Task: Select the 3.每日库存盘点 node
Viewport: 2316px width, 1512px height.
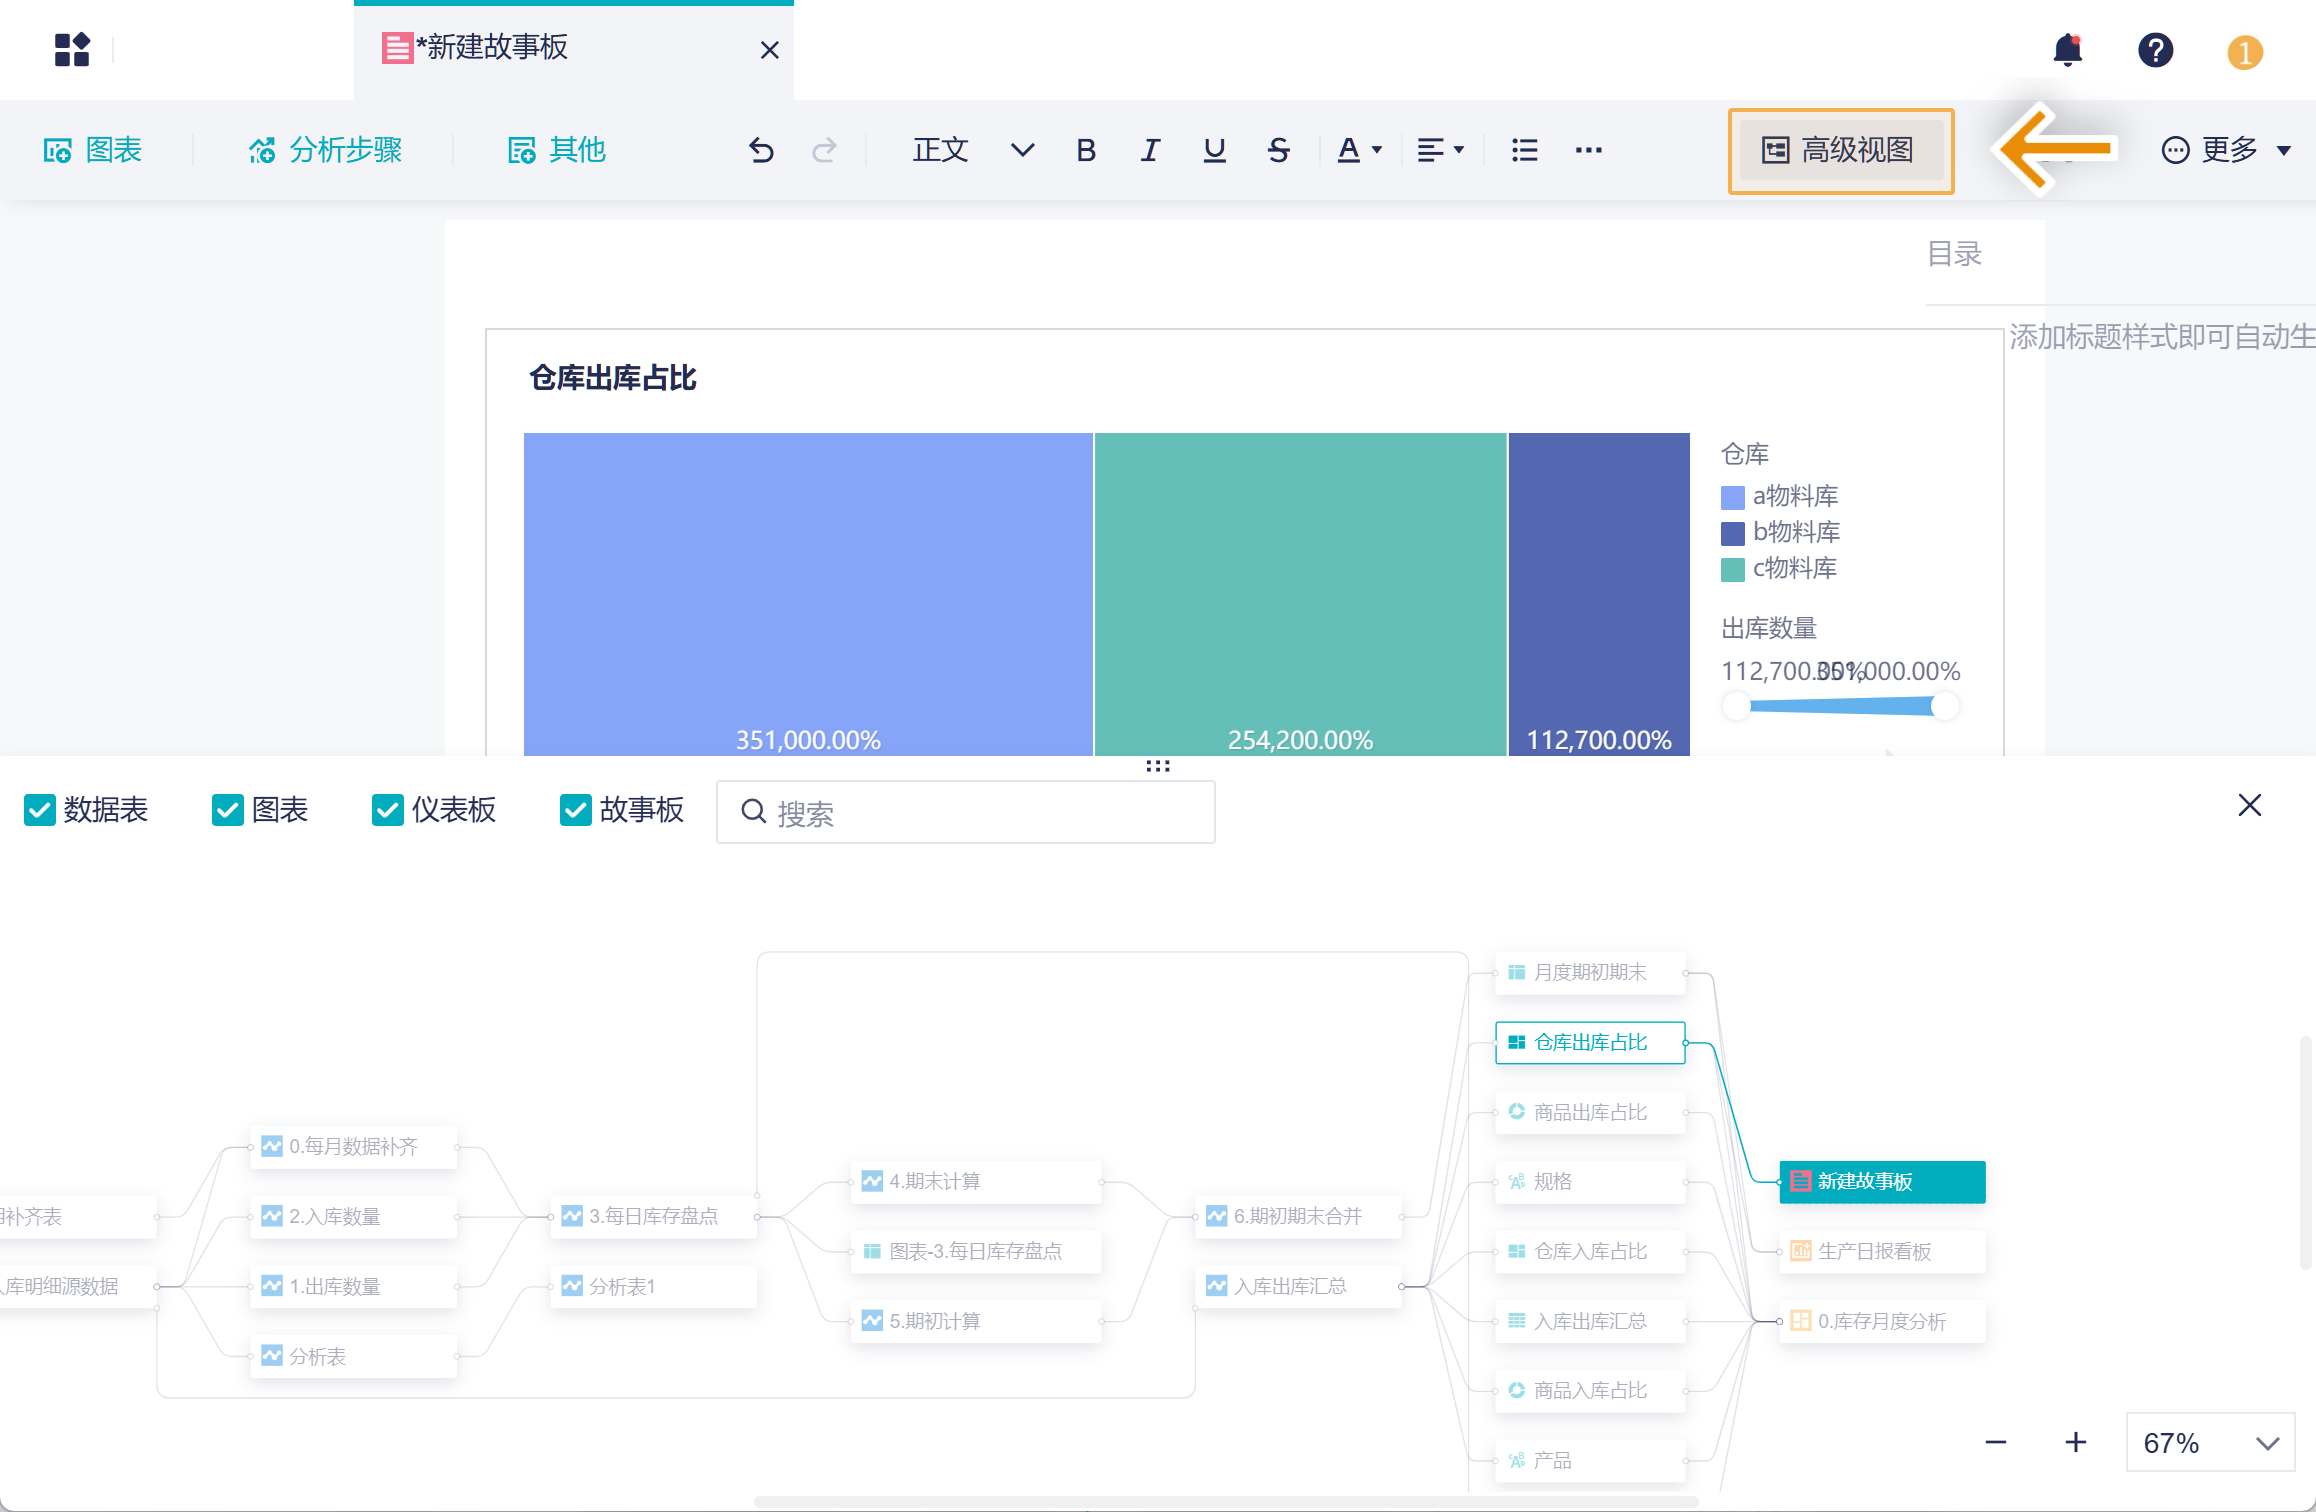Action: tap(654, 1216)
